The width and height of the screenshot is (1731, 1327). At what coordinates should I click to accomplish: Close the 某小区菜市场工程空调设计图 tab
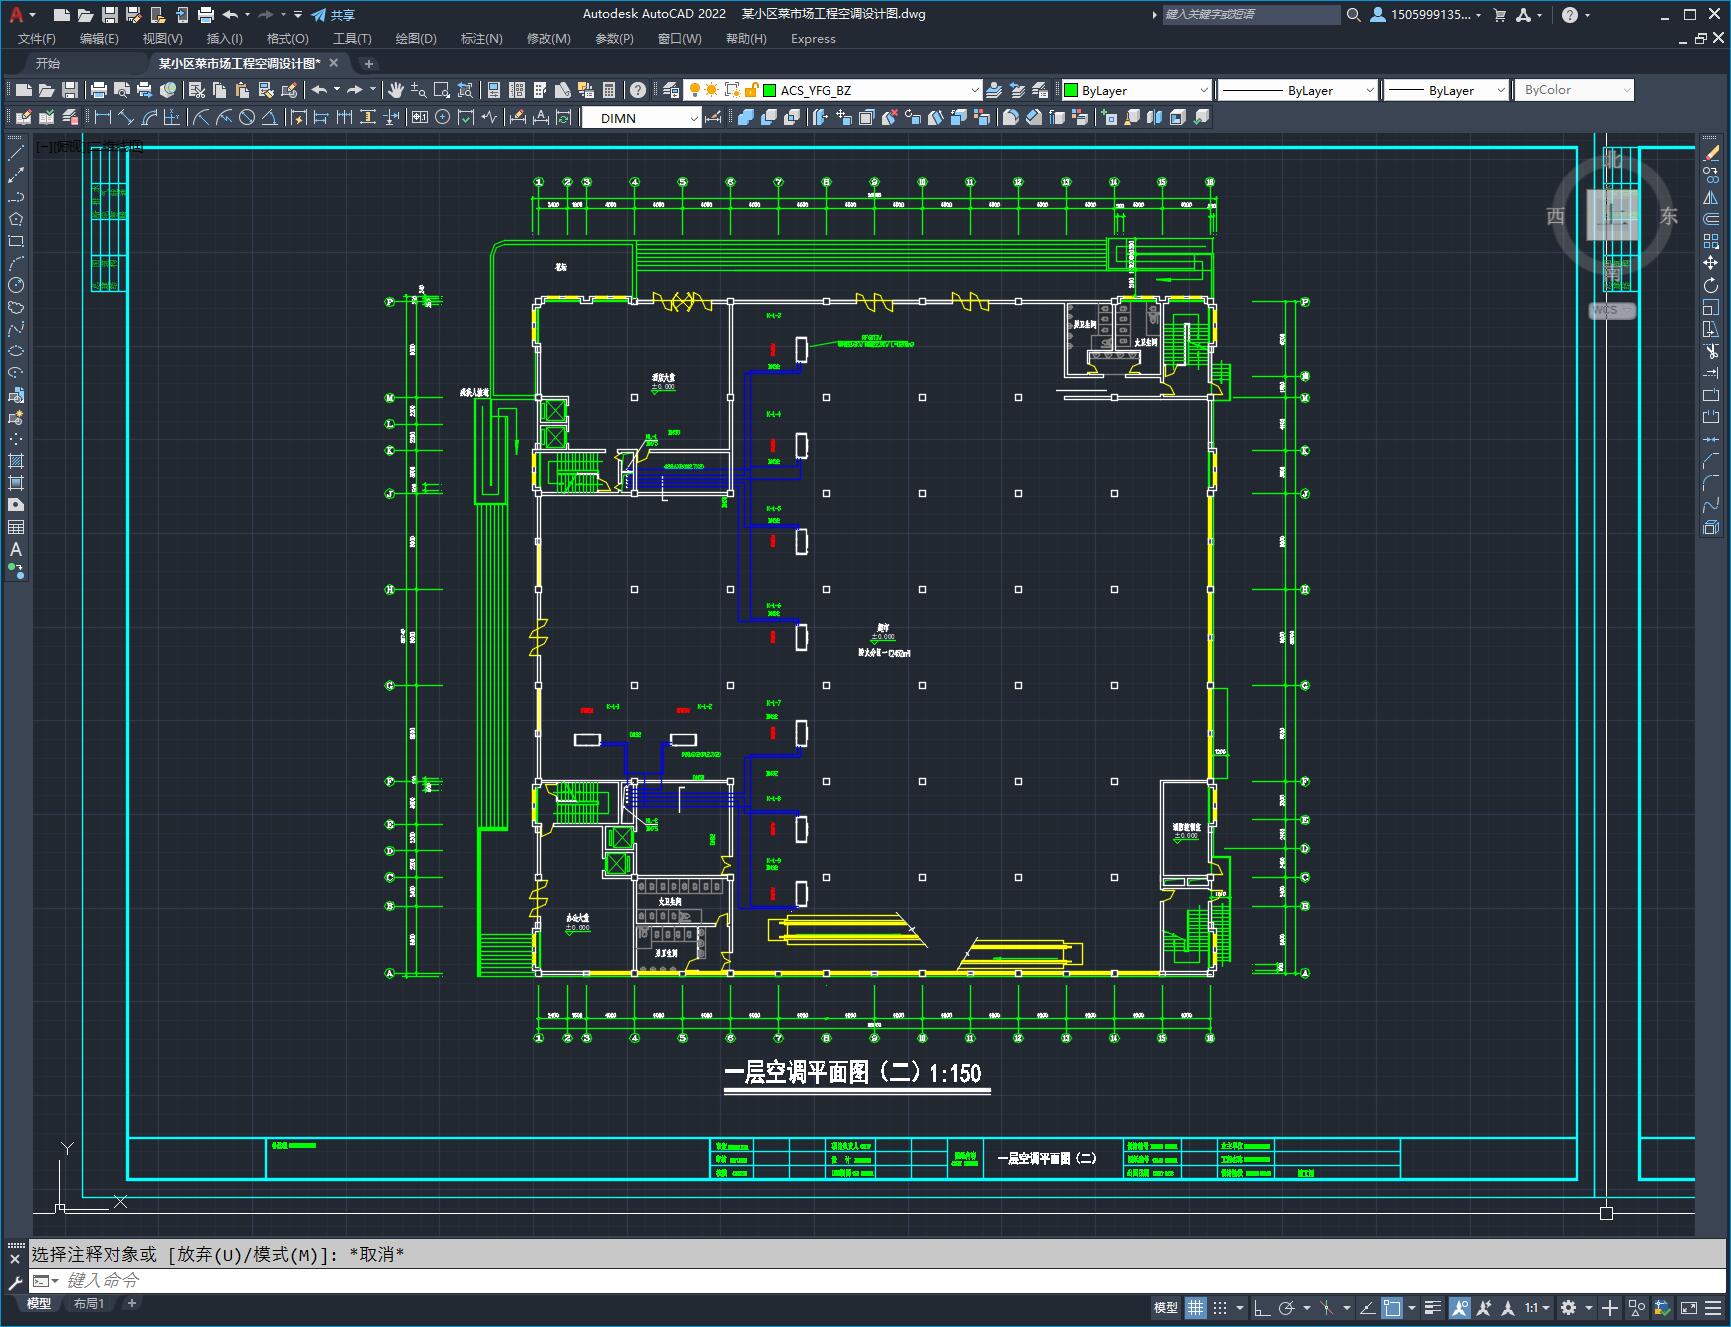tap(334, 63)
